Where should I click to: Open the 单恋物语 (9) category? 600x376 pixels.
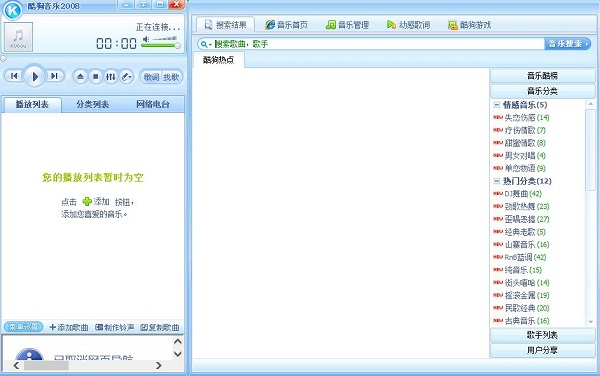point(525,168)
